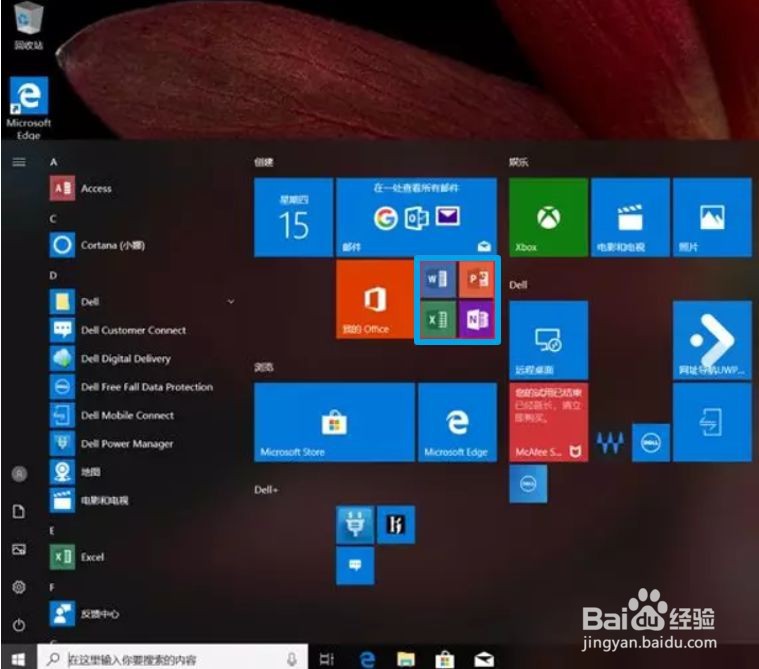The width and height of the screenshot is (759, 669).
Task: Open the McAfee Security tile
Action: coord(548,422)
